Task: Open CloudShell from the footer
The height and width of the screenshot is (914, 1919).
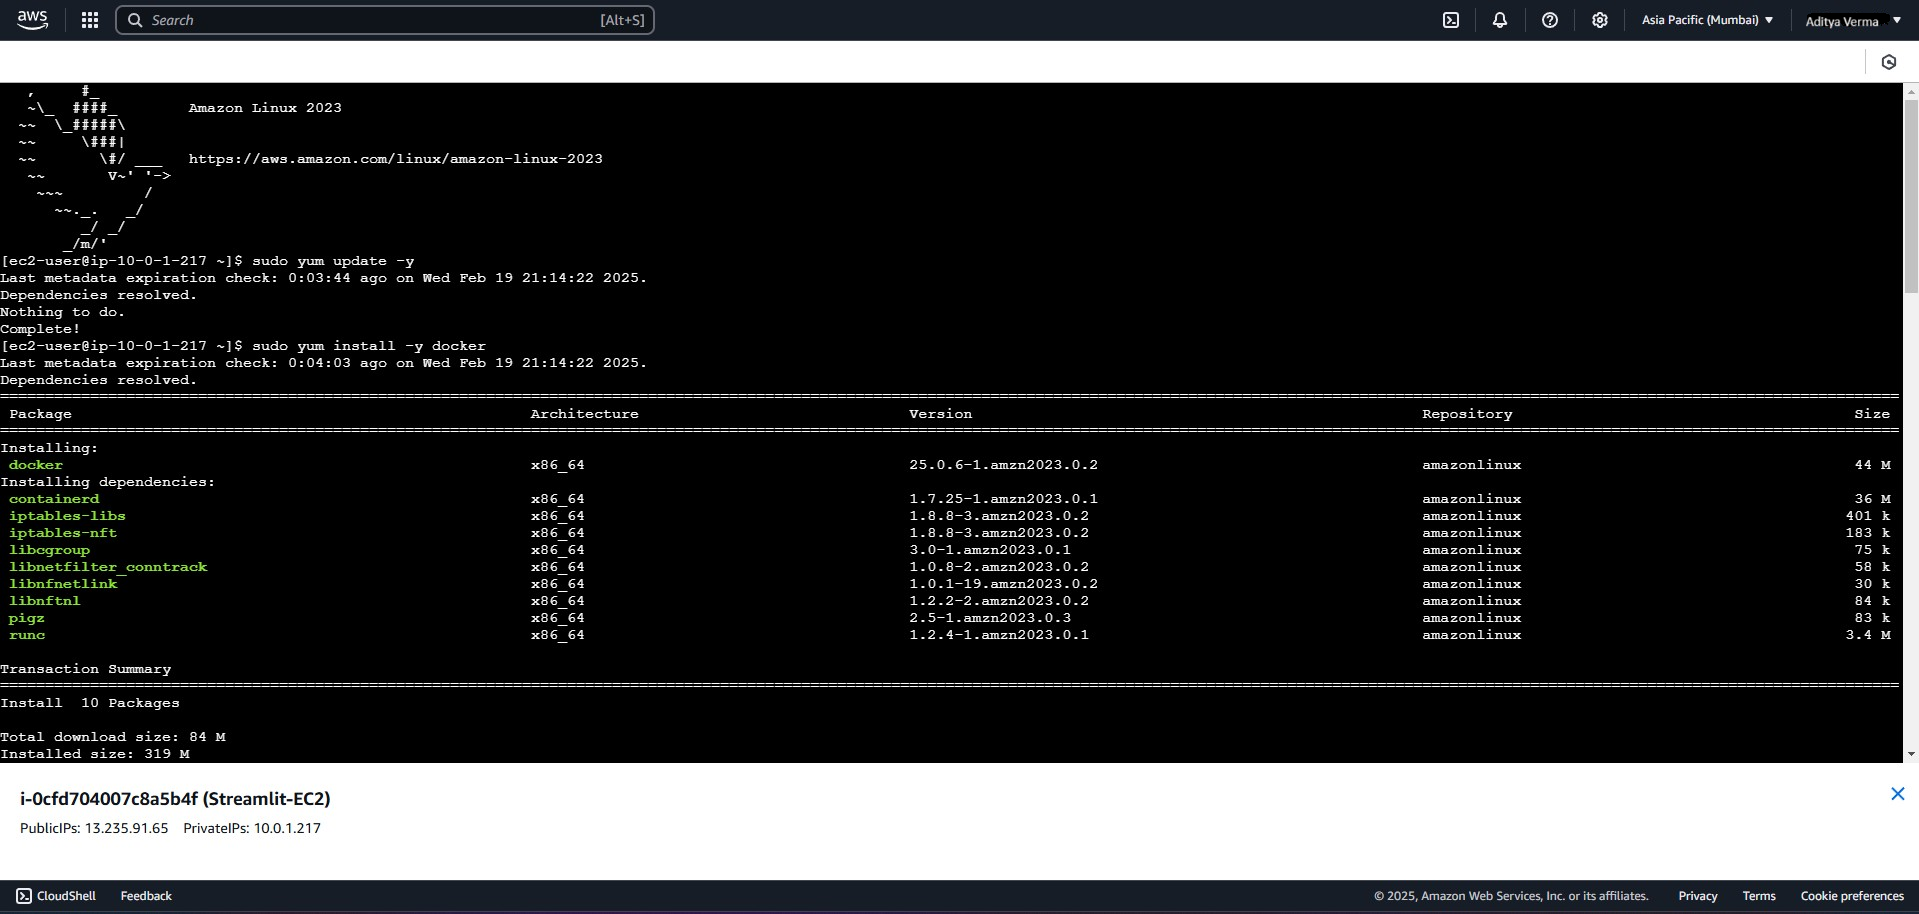Action: pos(56,896)
